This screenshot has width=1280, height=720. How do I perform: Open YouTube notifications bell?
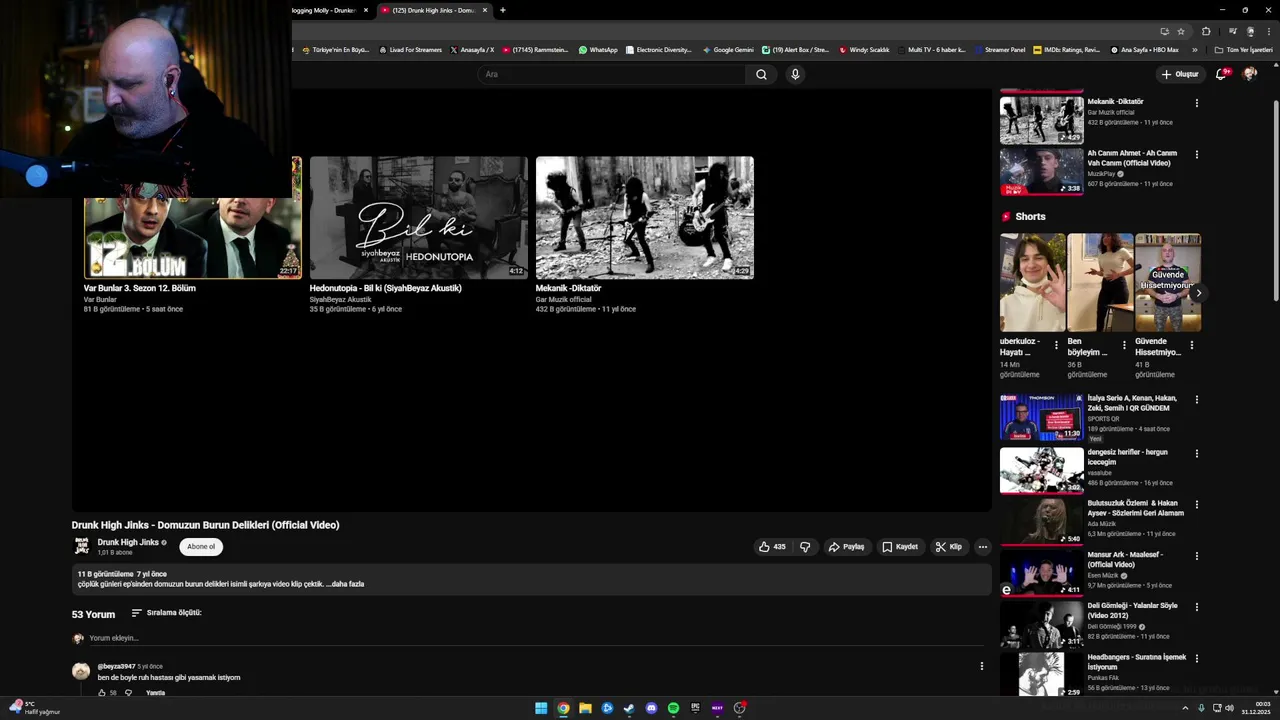pyautogui.click(x=1221, y=74)
